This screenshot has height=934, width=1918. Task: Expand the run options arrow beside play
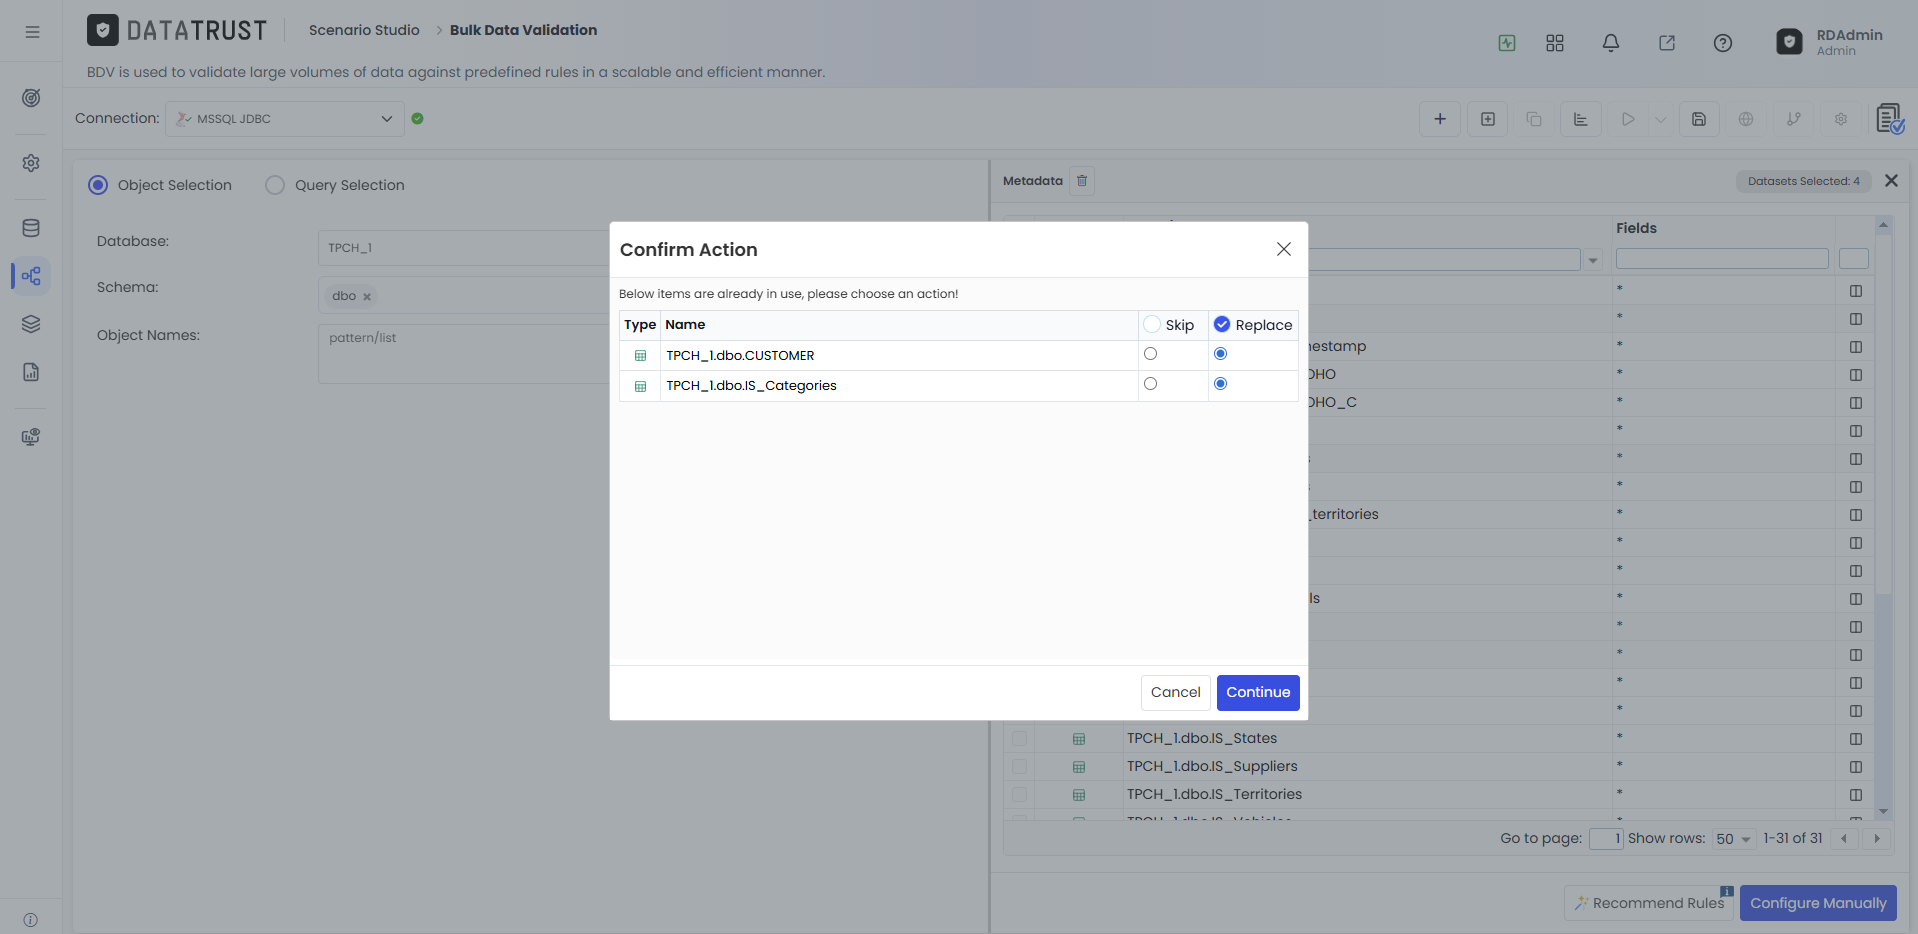[x=1661, y=119]
